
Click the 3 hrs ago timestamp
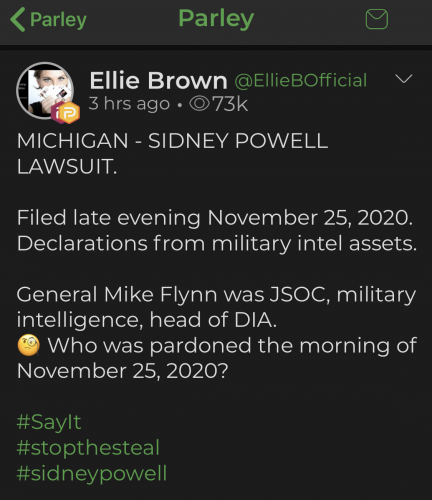[x=129, y=104]
